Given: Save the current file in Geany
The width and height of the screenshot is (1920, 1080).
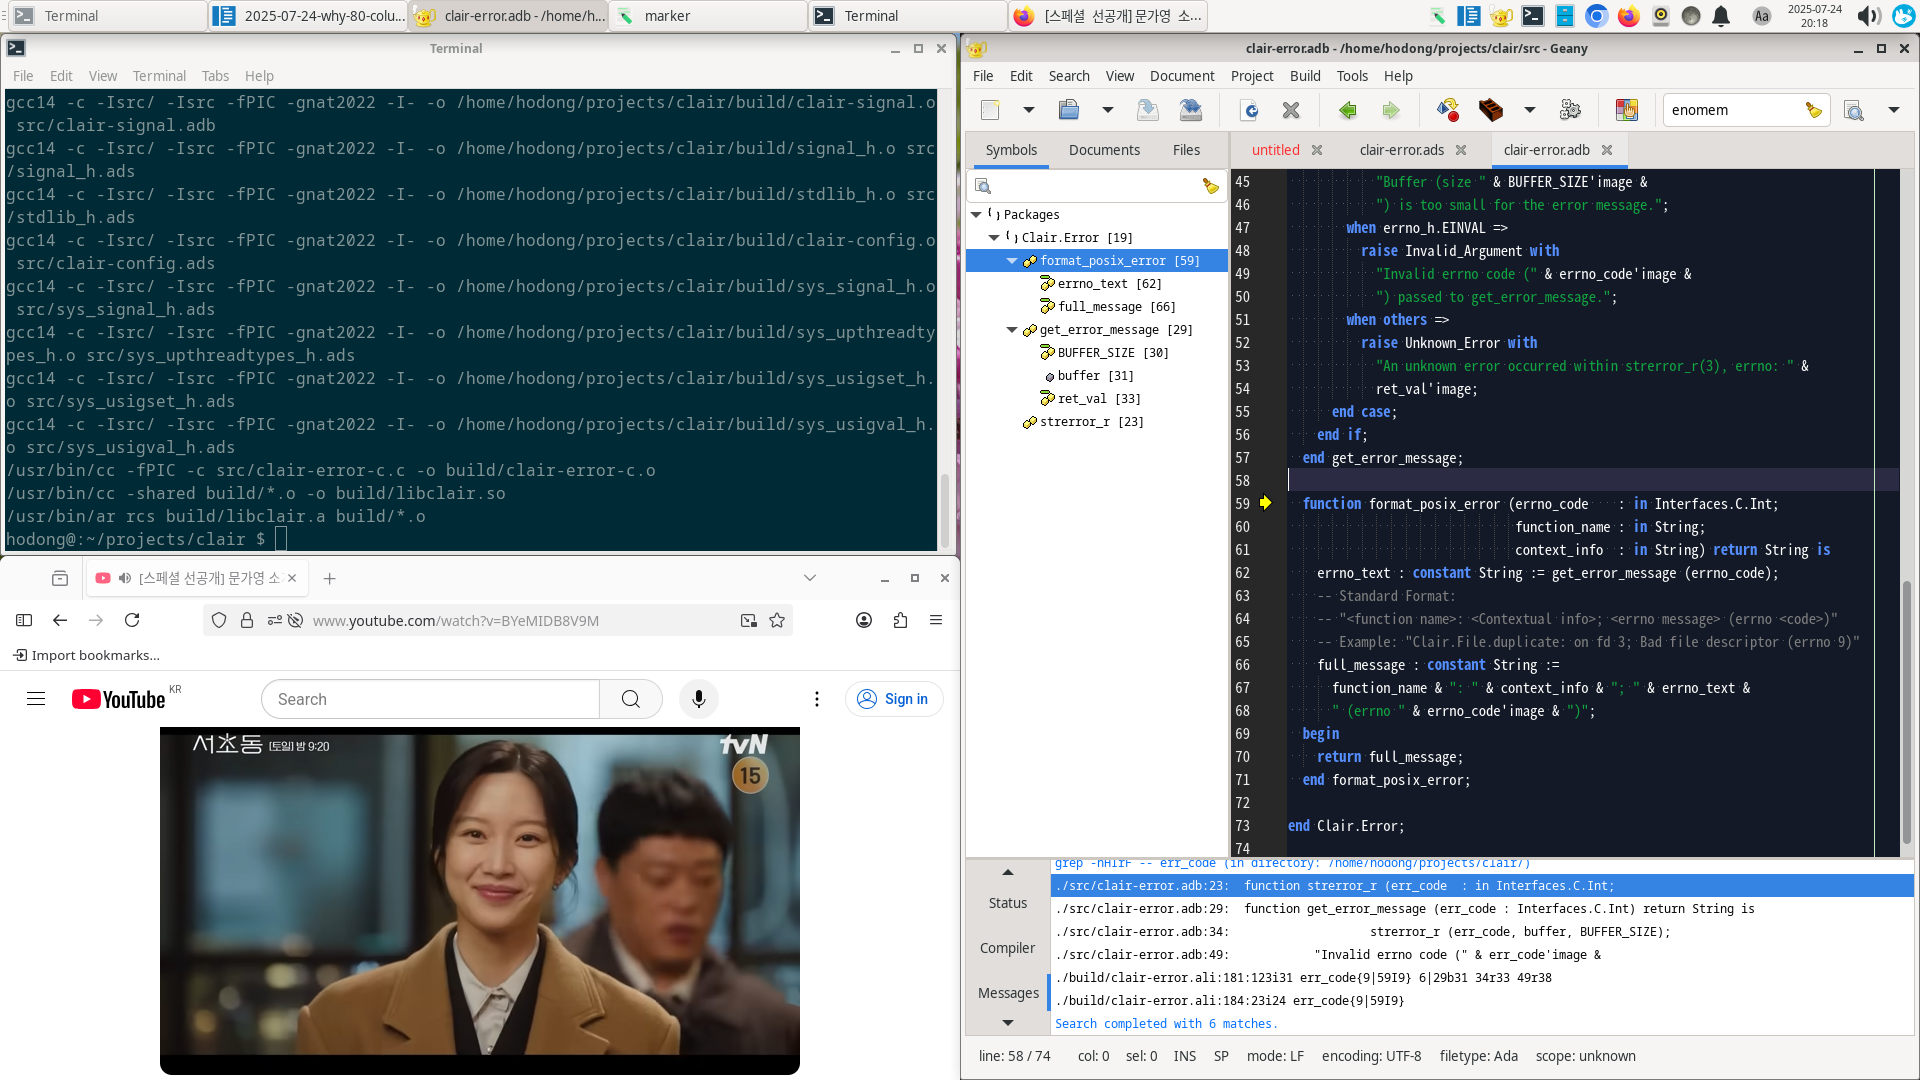Looking at the screenshot, I should click(1148, 110).
